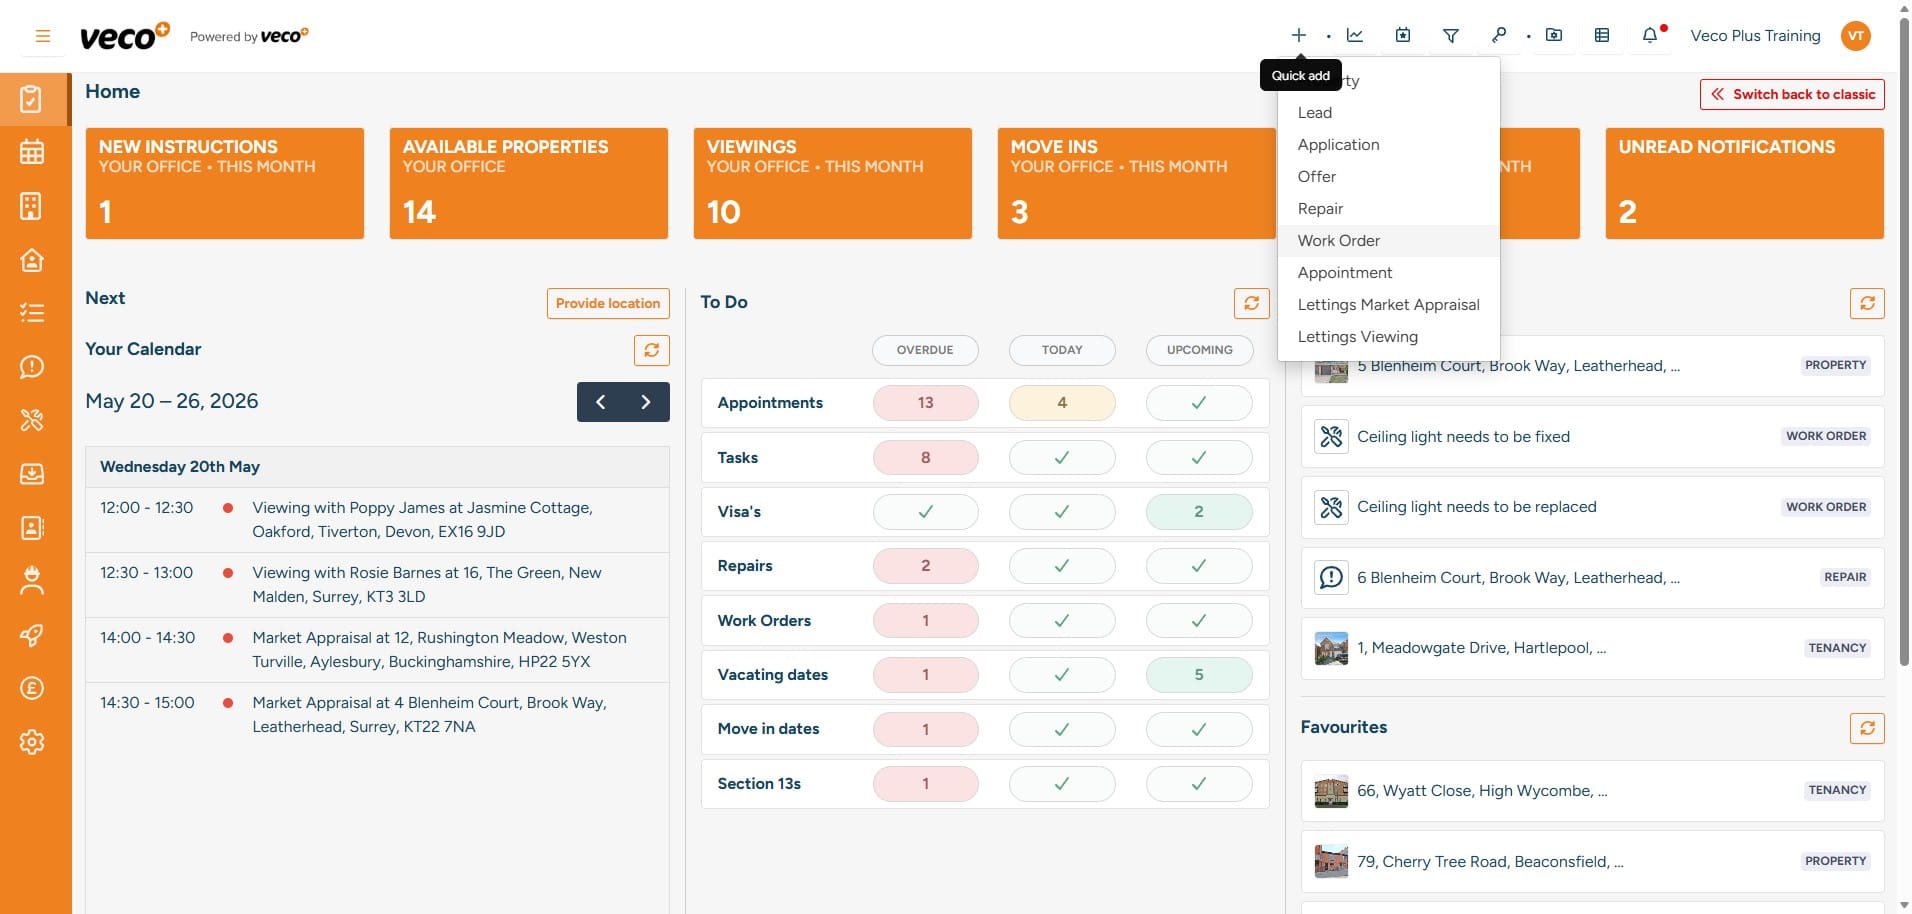Open the Poppy James viewing at 12:00
Viewport: 1912px width, 914px height.
coord(377,520)
